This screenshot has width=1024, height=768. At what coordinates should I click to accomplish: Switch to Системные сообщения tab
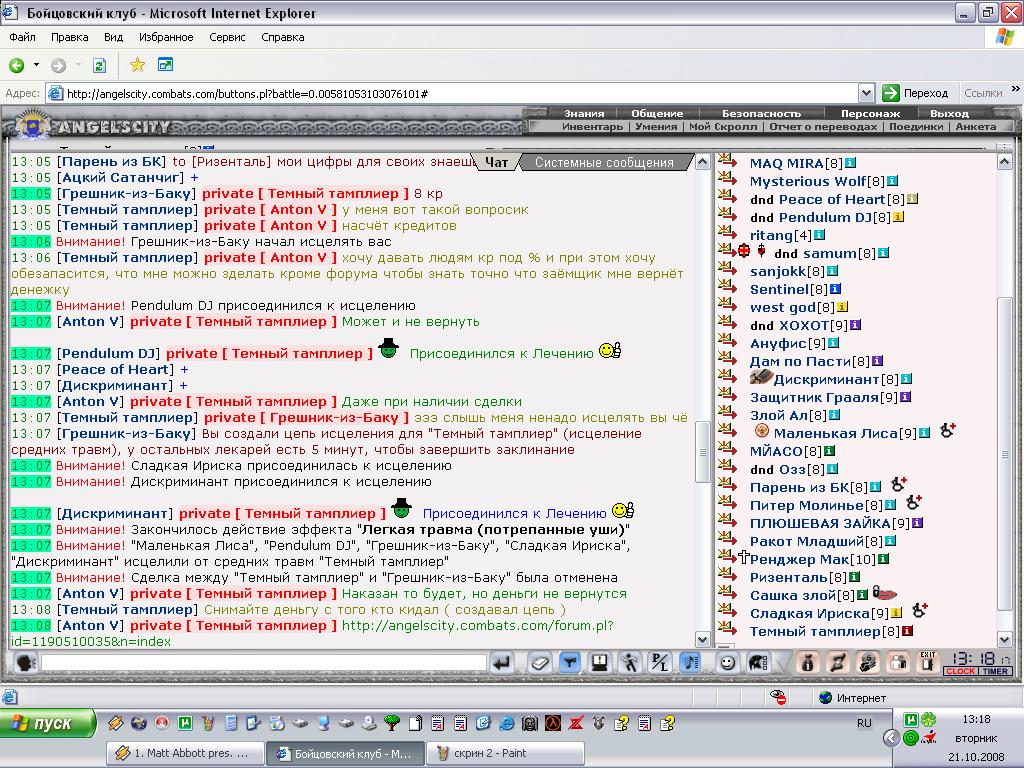pyautogui.click(x=604, y=162)
